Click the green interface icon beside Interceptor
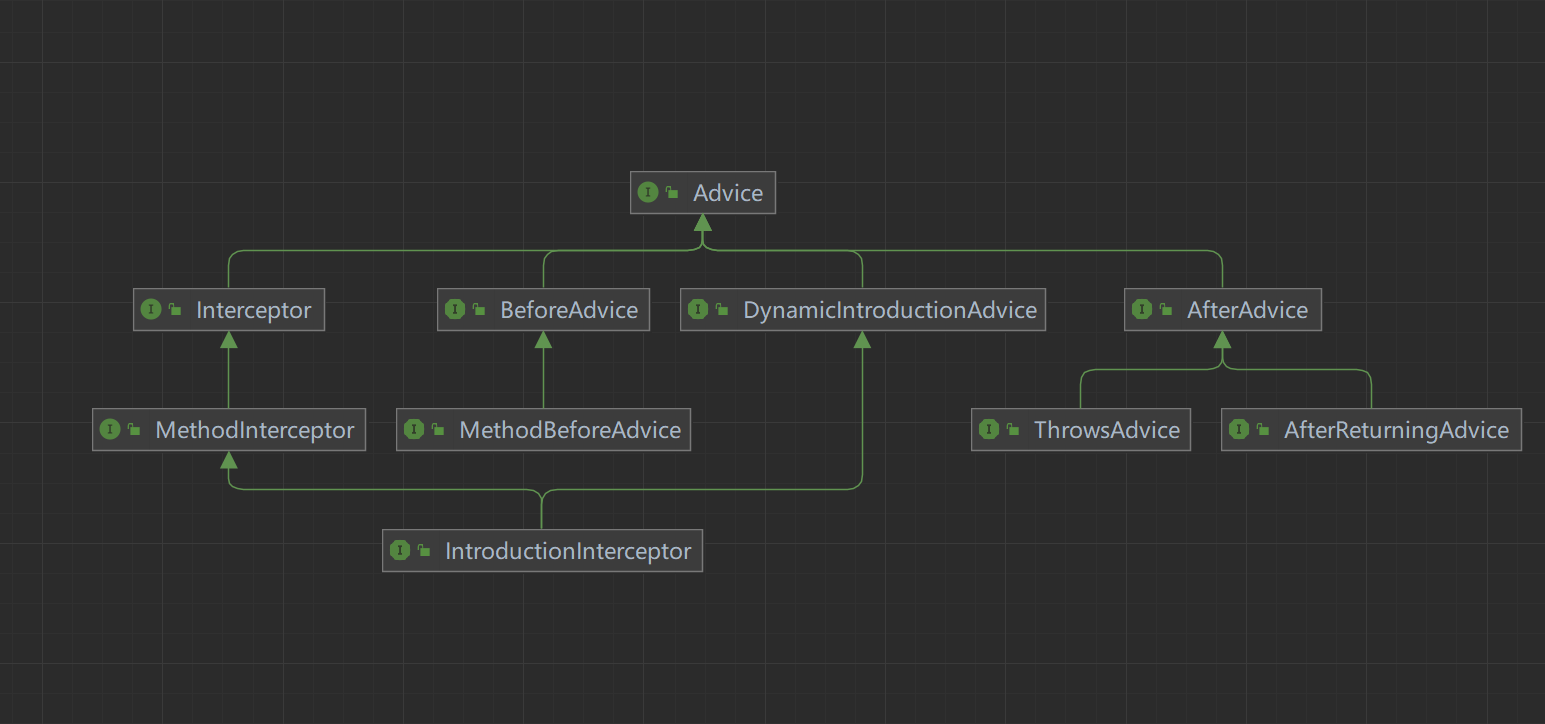This screenshot has width=1545, height=724. pyautogui.click(x=151, y=310)
